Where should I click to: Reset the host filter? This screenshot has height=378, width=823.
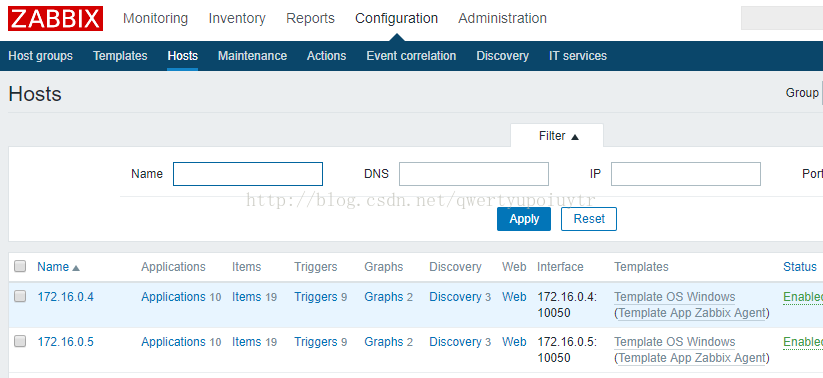(x=589, y=219)
